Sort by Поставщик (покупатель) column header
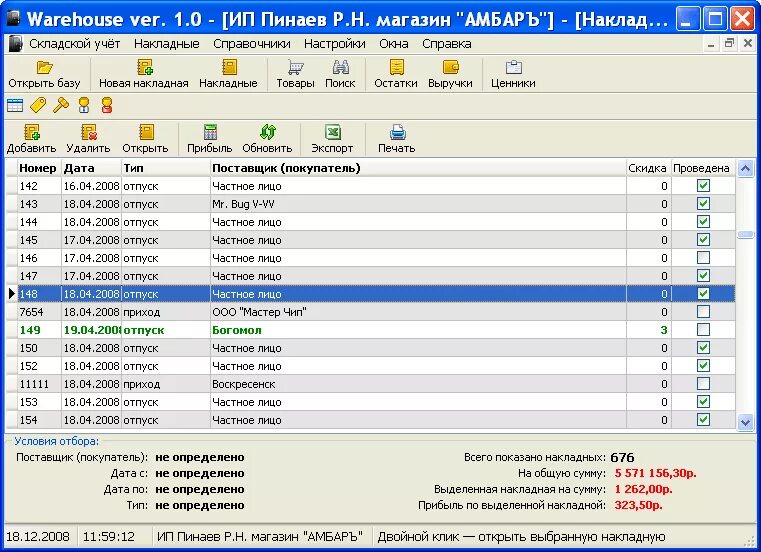The width and height of the screenshot is (761, 552). [418, 168]
